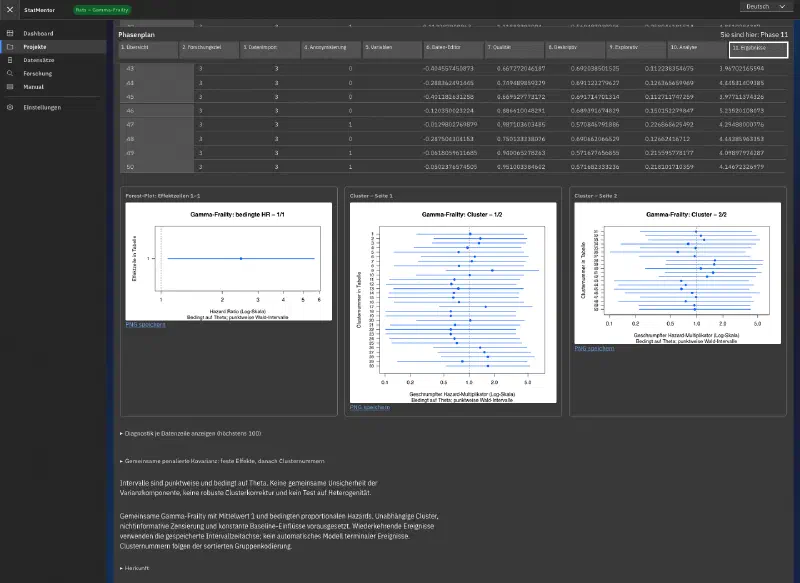Select row header 48 in the table
Screen dimensions: 800x583
tap(157, 139)
